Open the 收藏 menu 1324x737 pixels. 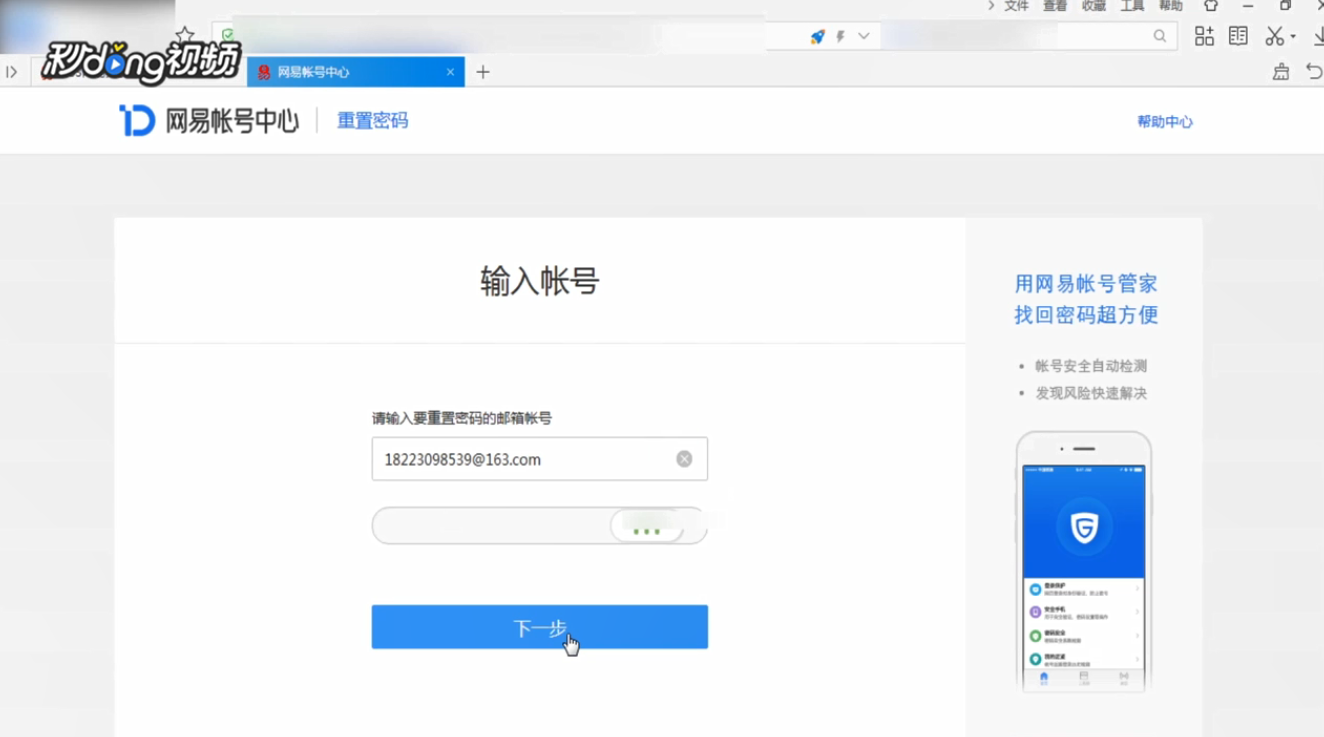1094,6
